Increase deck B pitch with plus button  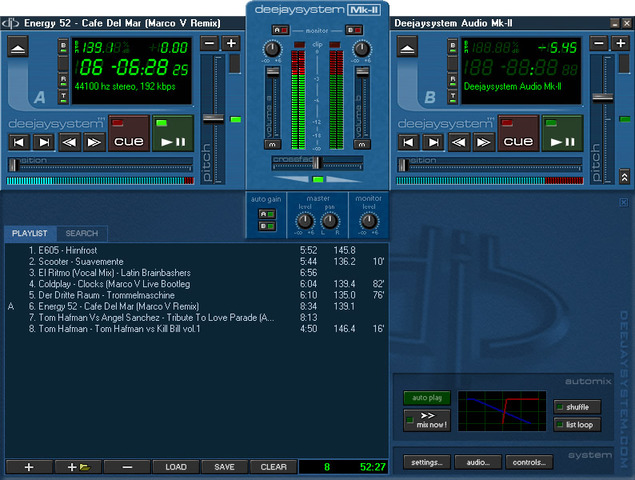tap(620, 43)
